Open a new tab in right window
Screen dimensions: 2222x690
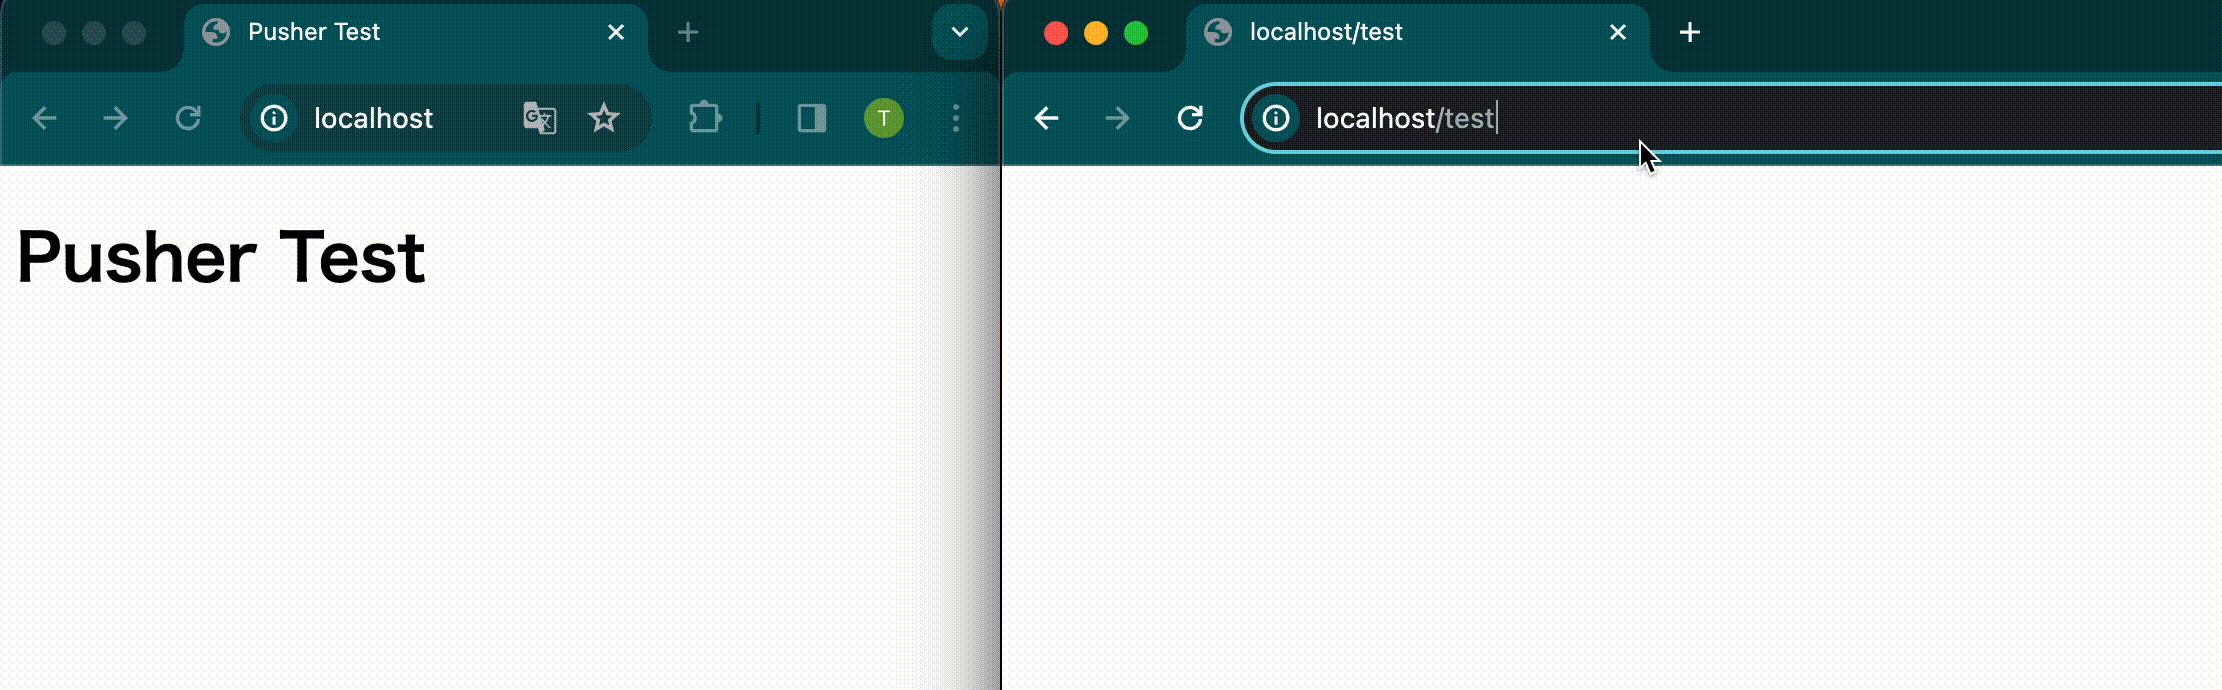tap(1690, 32)
